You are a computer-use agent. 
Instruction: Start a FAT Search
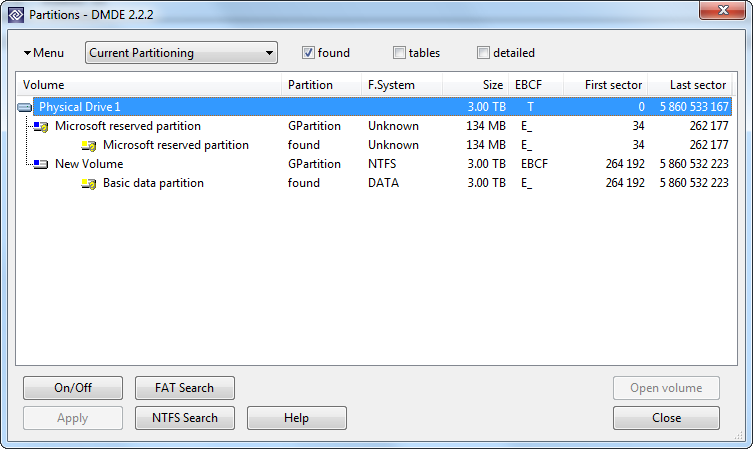tap(185, 388)
